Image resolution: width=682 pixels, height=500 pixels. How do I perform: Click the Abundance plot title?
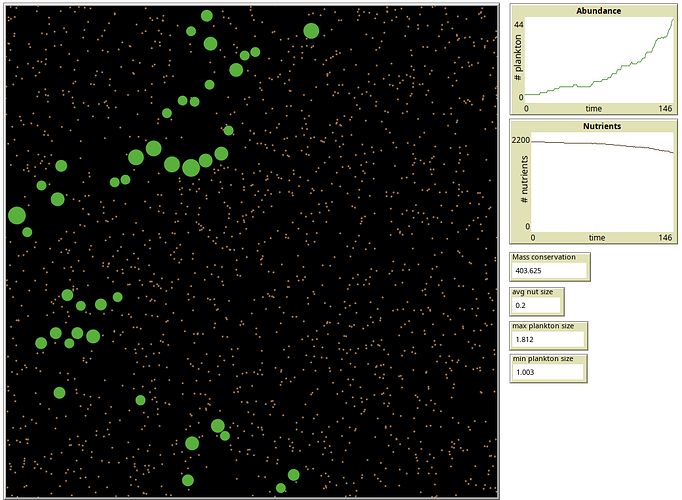[x=598, y=11]
